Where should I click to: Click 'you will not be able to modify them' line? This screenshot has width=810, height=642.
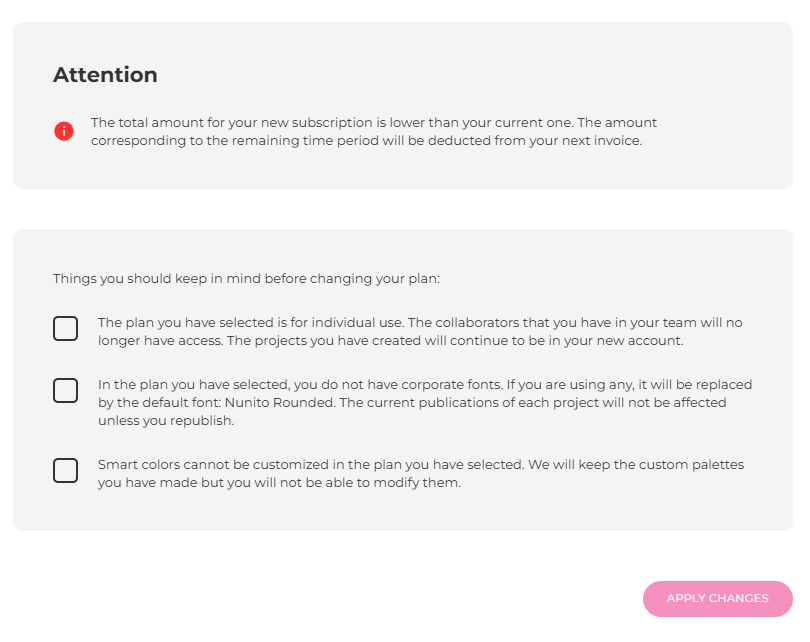tap(279, 483)
